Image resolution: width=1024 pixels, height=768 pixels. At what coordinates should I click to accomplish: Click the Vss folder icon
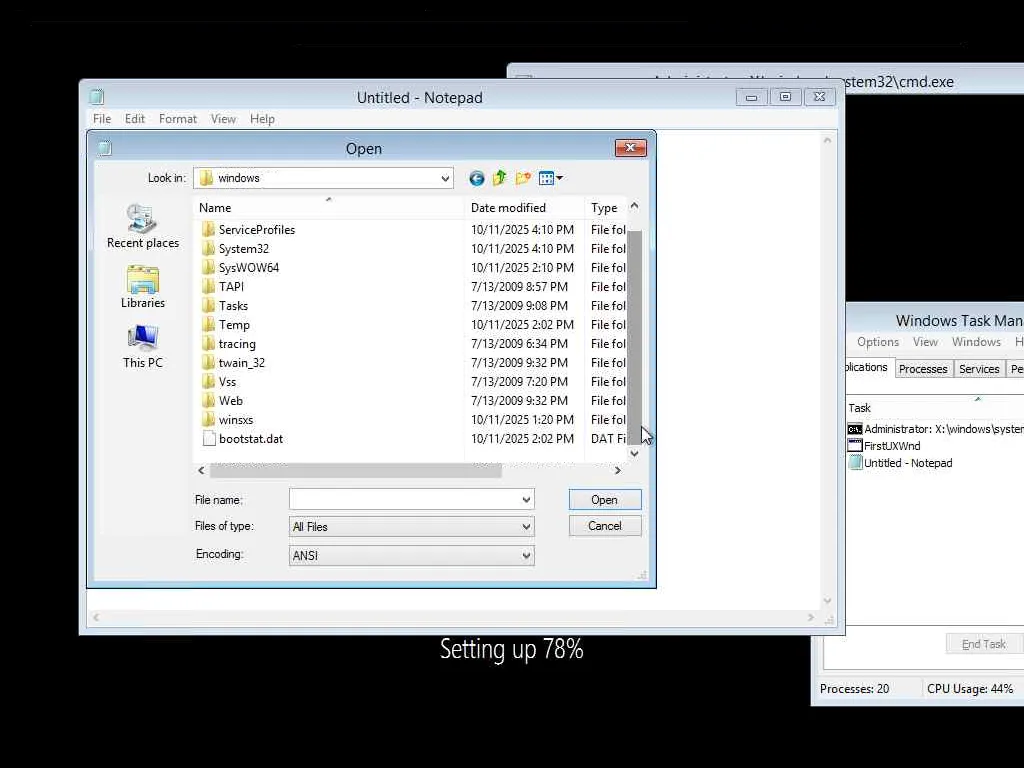(208, 381)
